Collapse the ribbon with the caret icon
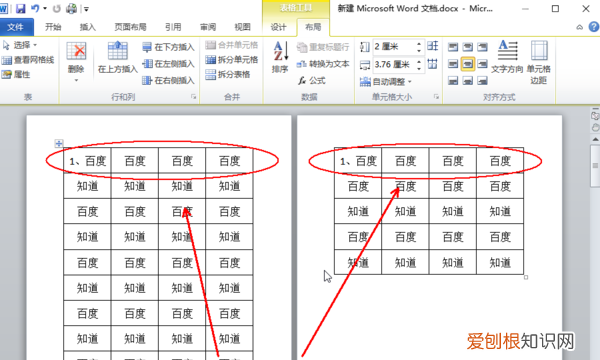This screenshot has width=600, height=360. click(x=580, y=27)
